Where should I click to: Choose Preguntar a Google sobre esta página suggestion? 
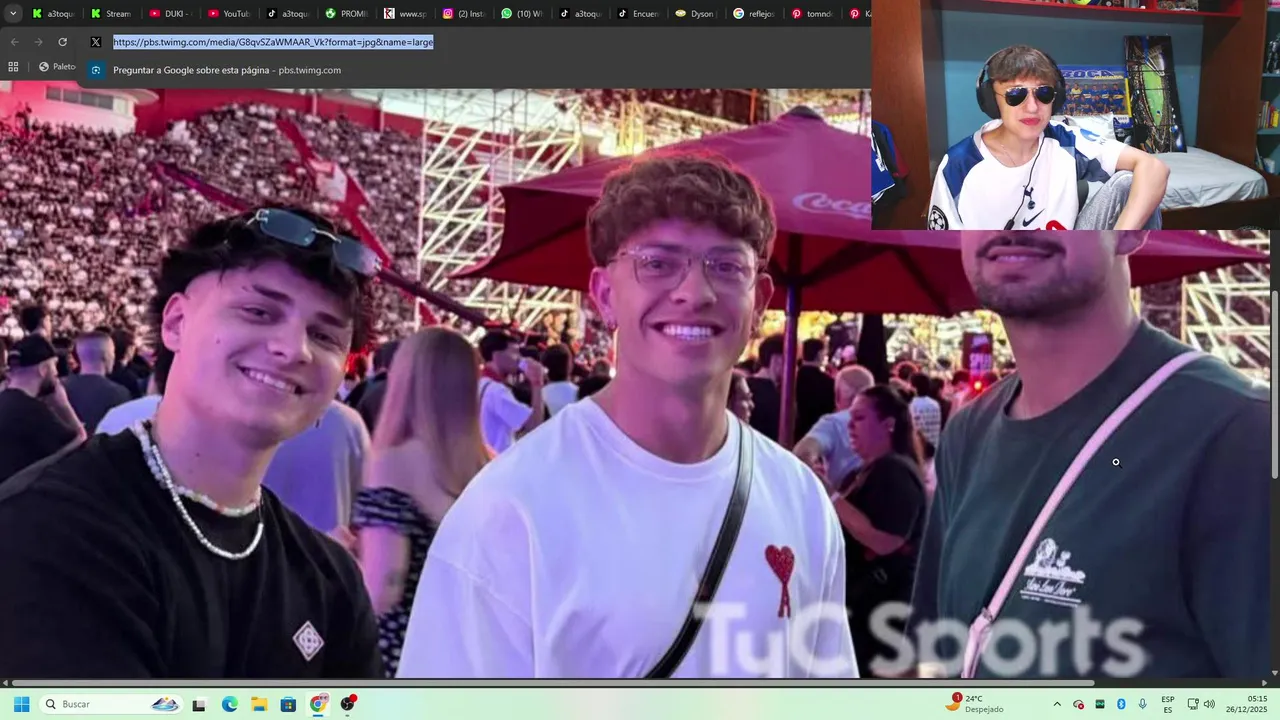[x=227, y=70]
